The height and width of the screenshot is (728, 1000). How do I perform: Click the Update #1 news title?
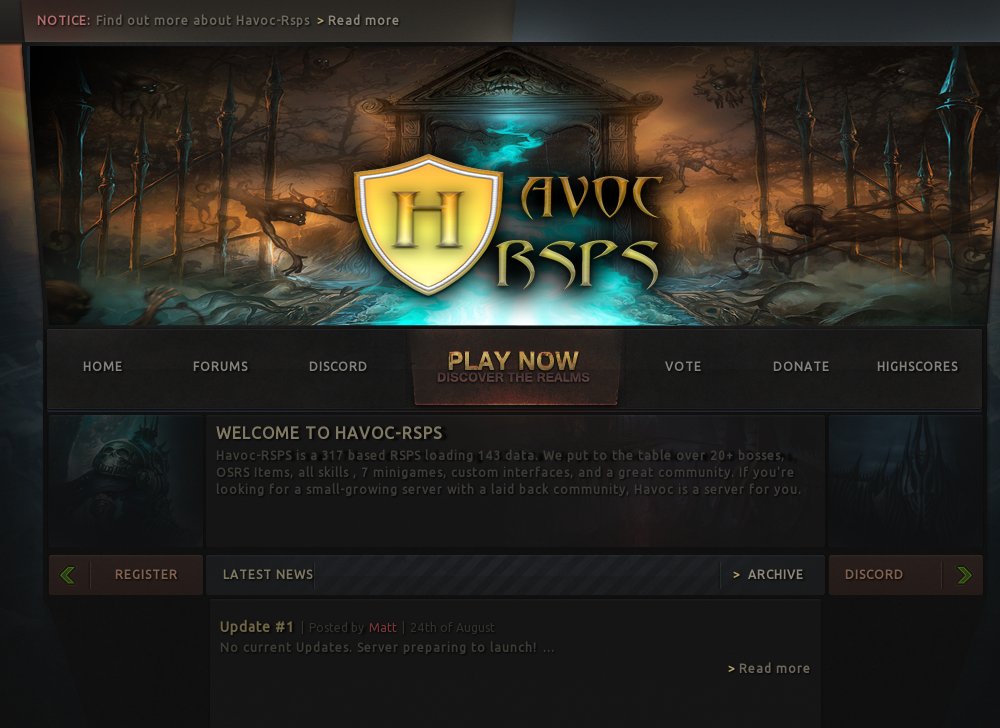click(257, 626)
